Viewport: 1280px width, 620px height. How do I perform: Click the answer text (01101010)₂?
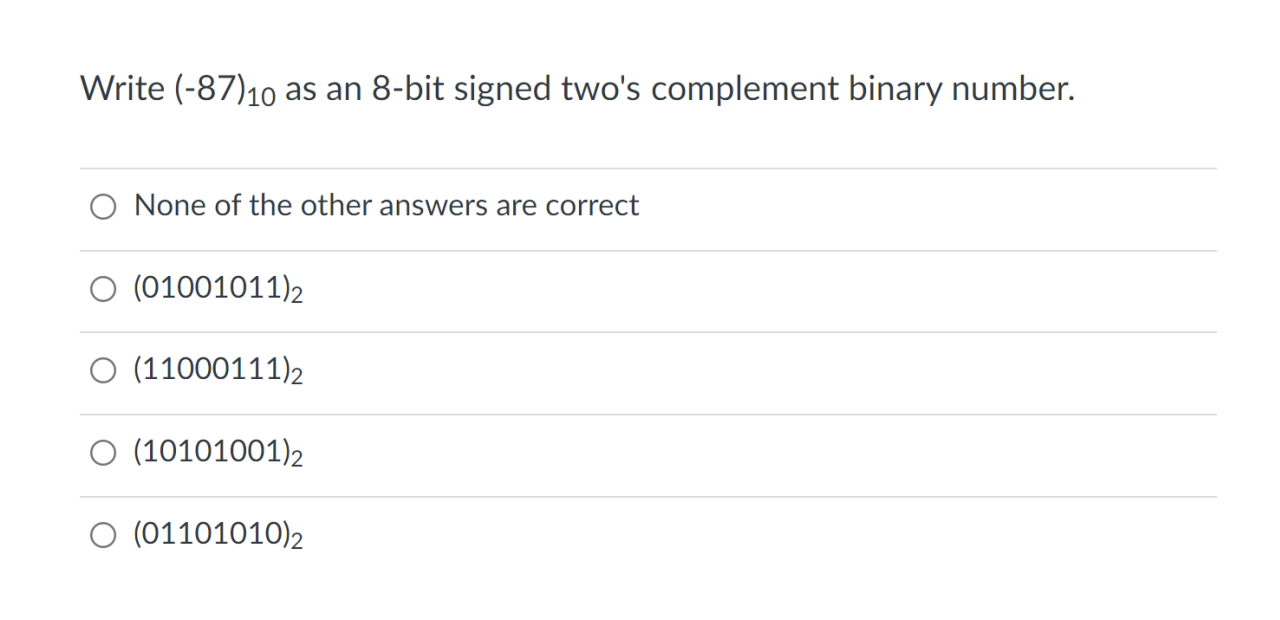[x=218, y=534]
